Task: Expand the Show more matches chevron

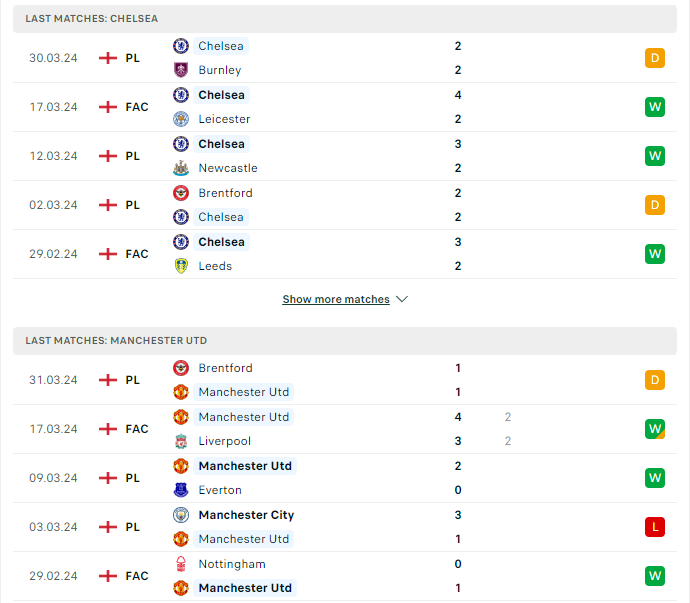Action: click(402, 299)
